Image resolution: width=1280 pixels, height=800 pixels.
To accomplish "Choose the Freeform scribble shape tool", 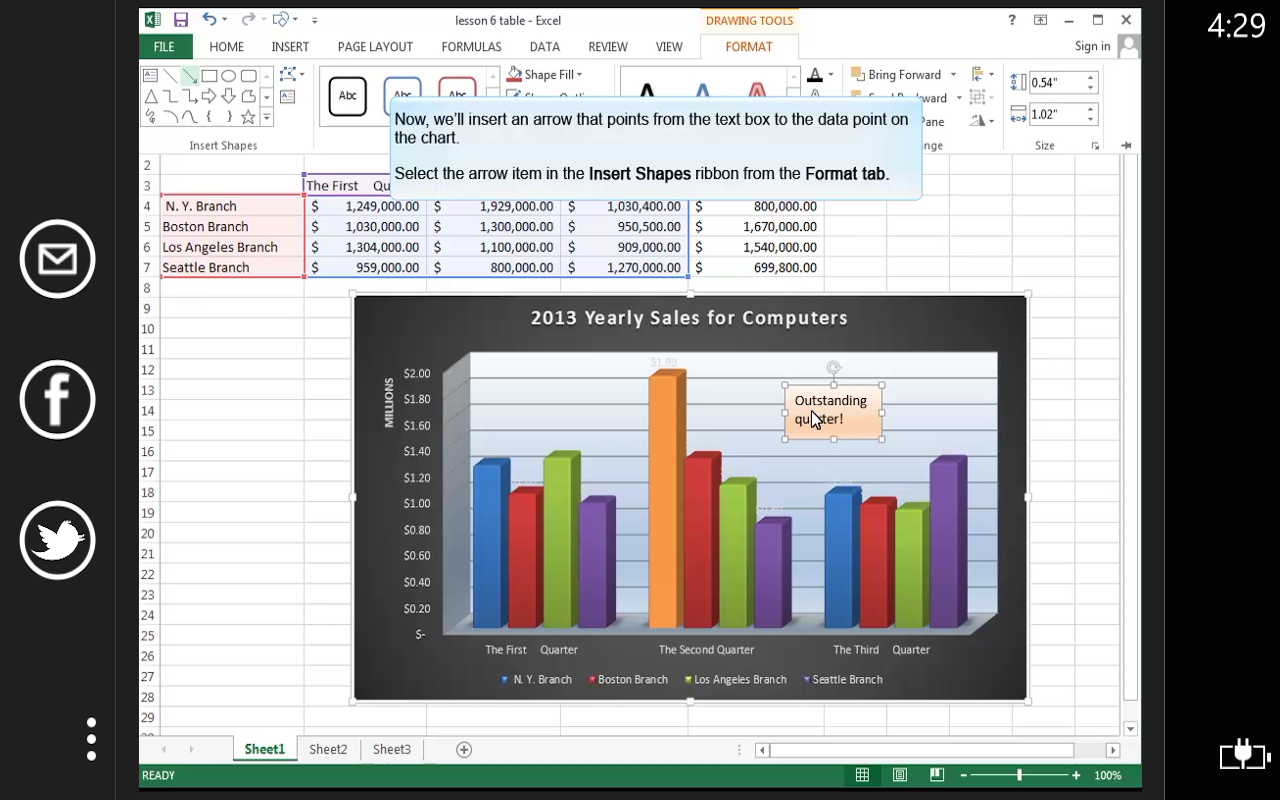I will [150, 116].
